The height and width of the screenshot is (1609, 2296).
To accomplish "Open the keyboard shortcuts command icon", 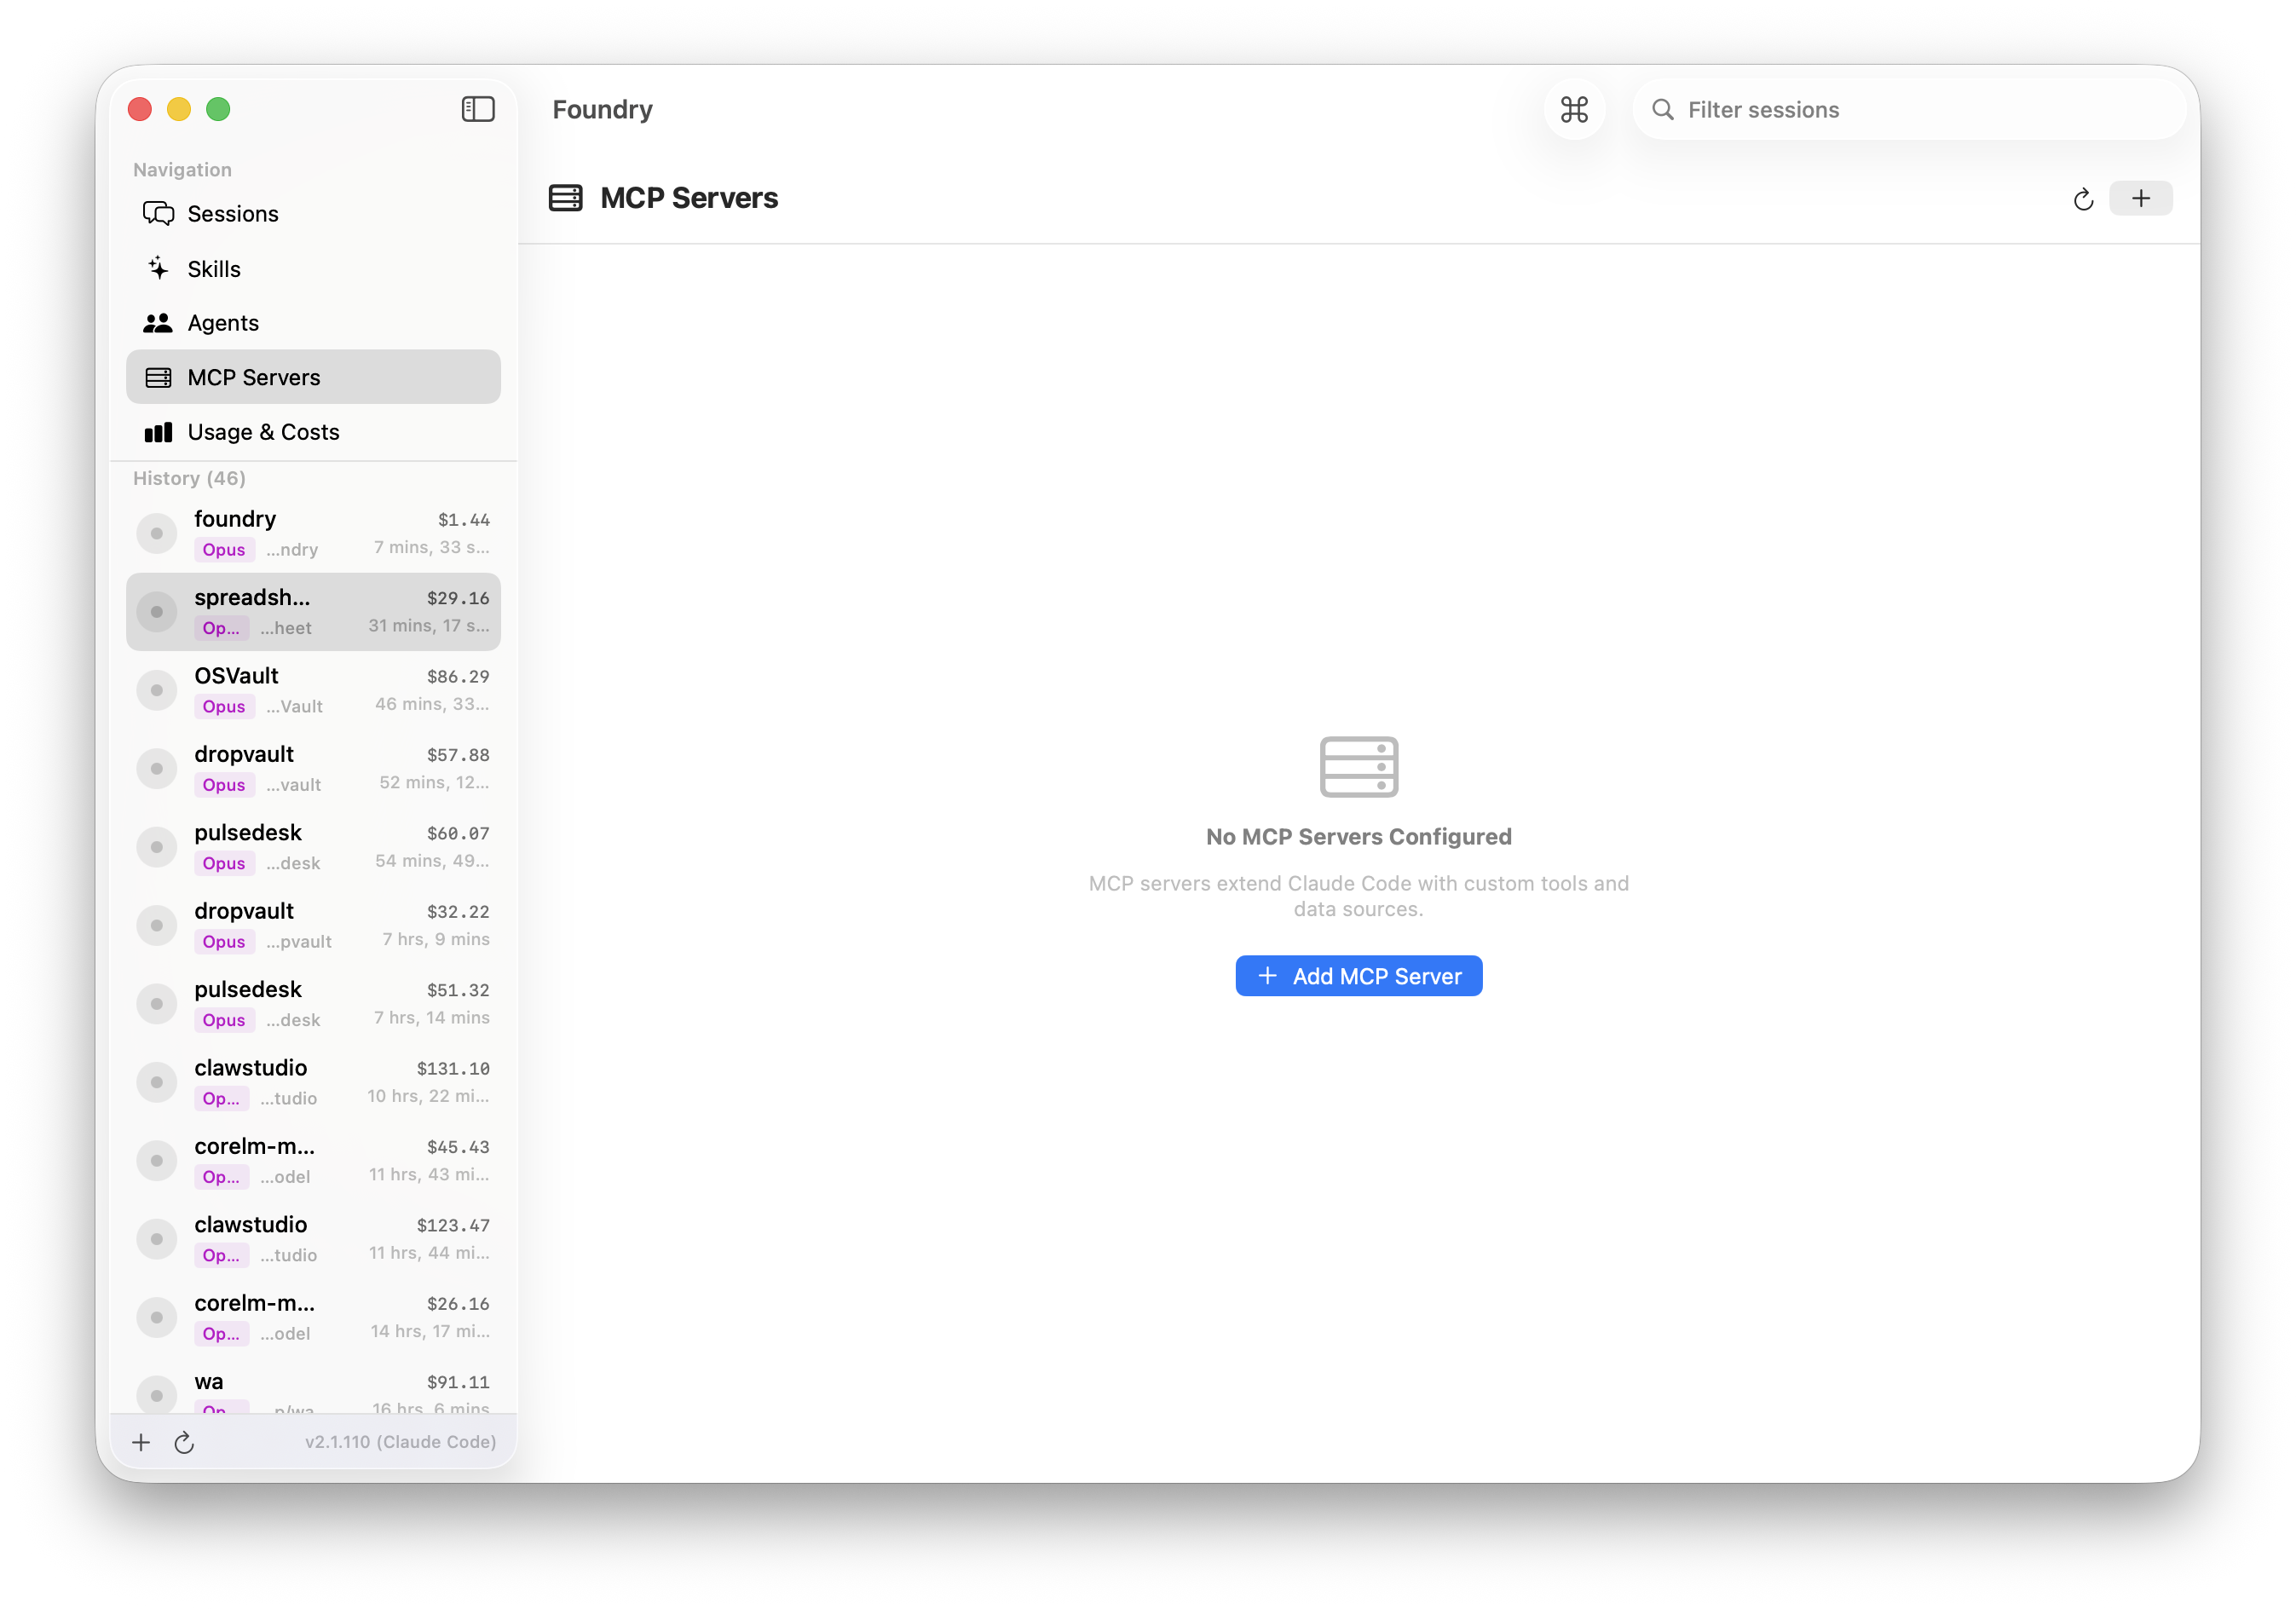I will point(1573,110).
